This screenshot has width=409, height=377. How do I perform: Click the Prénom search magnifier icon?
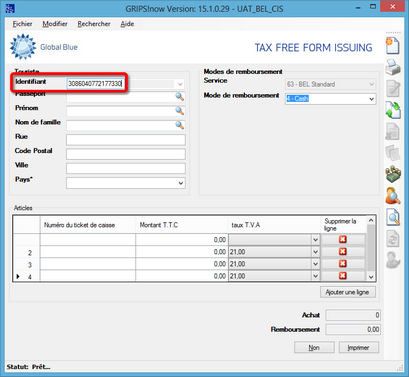pyautogui.click(x=180, y=111)
